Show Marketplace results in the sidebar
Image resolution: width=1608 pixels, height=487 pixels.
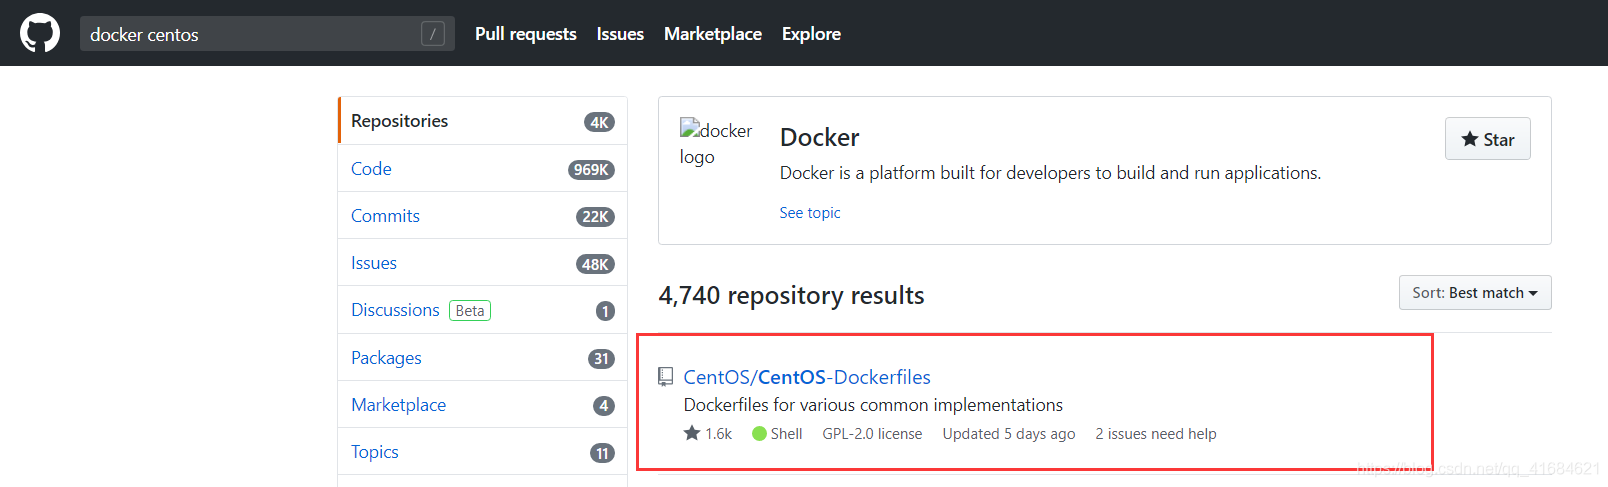tap(483, 405)
